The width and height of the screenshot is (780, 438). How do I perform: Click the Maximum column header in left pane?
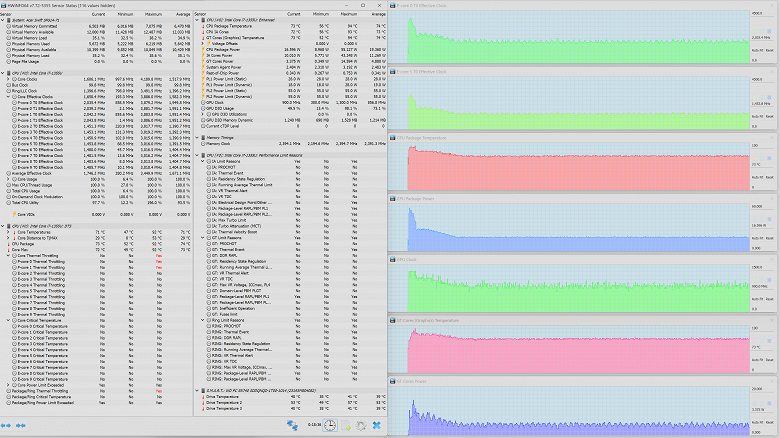tap(153, 14)
